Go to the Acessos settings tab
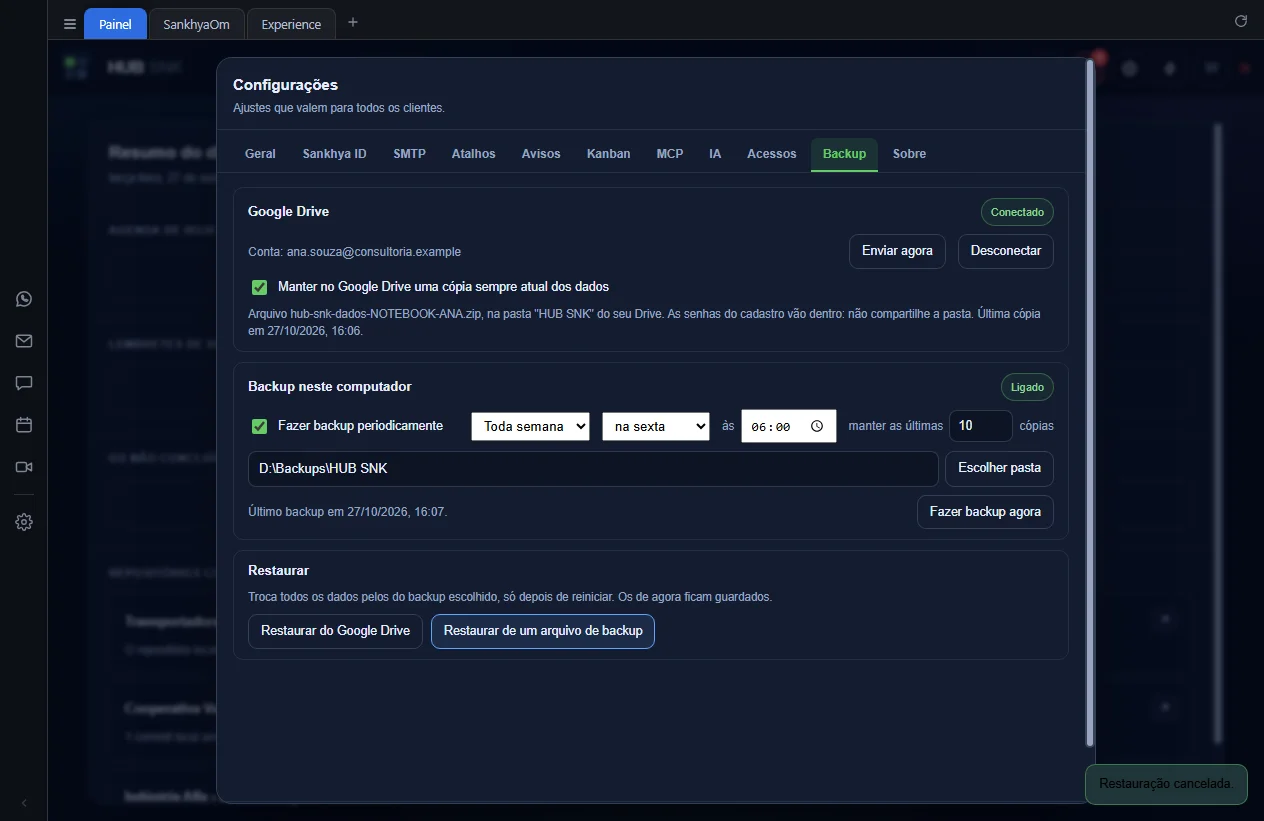The height and width of the screenshot is (821, 1264). point(772,154)
